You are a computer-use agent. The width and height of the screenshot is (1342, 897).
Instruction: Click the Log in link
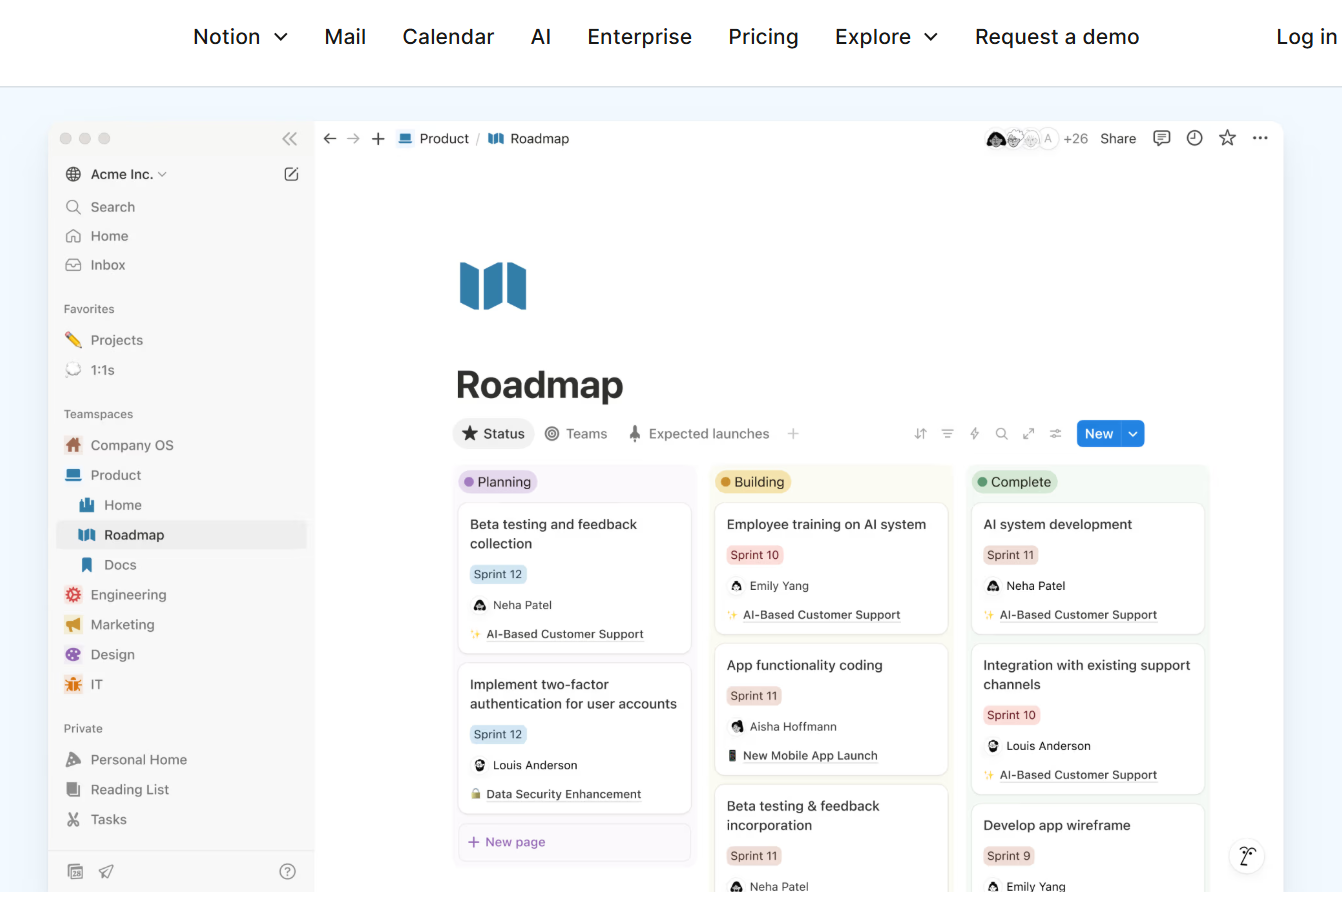click(x=1306, y=37)
